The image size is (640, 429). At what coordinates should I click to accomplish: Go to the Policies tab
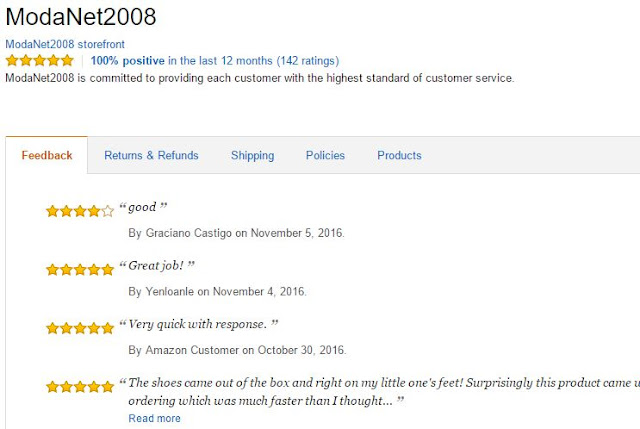pyautogui.click(x=325, y=156)
